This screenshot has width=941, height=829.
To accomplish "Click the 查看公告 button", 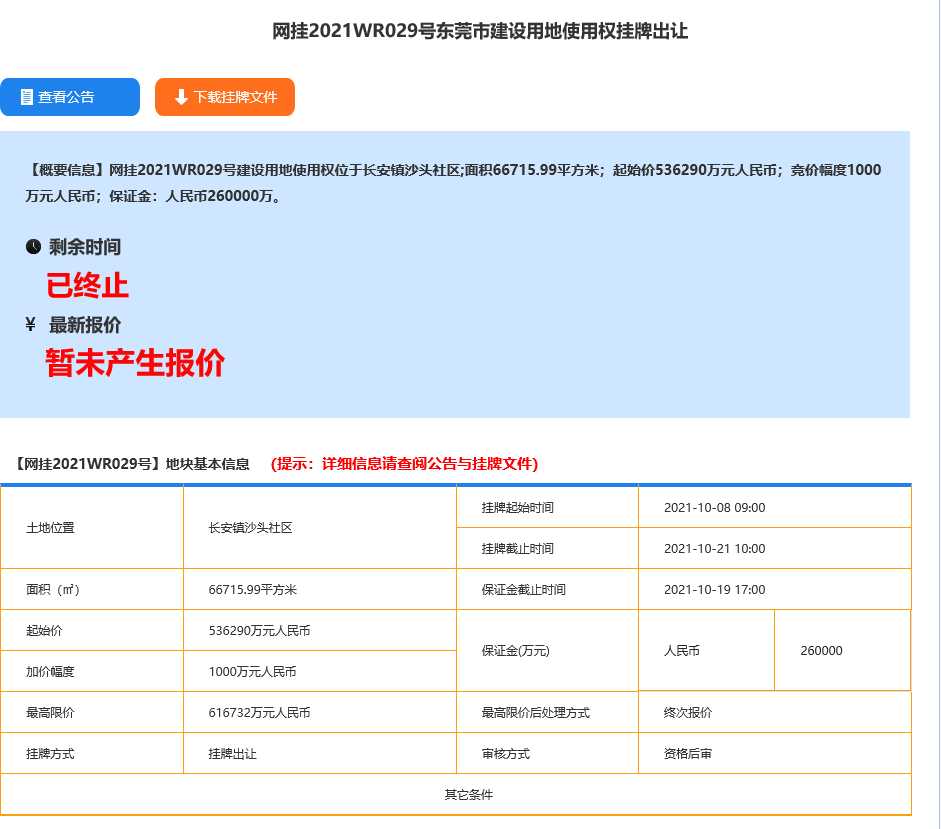I will [x=70, y=97].
